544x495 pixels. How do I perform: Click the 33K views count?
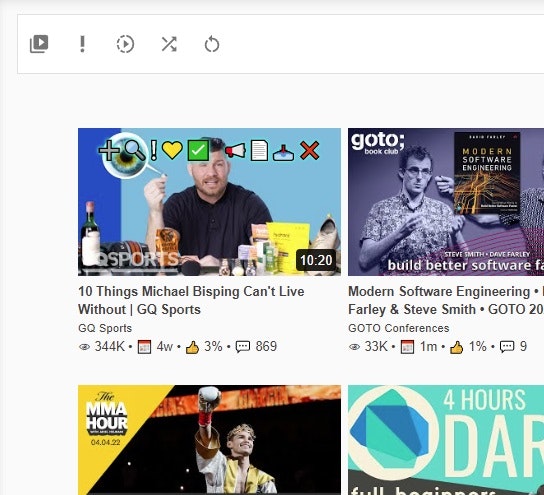(376, 347)
